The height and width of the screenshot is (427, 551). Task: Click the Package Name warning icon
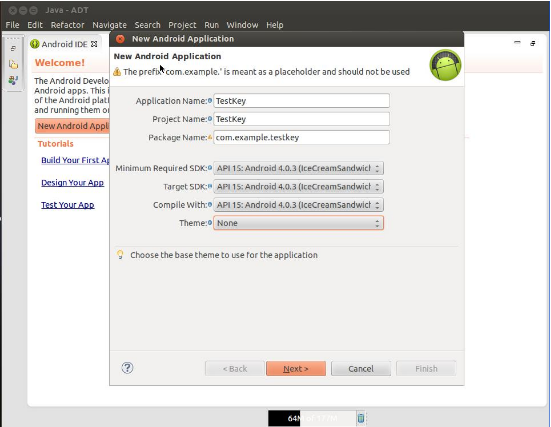pos(210,137)
